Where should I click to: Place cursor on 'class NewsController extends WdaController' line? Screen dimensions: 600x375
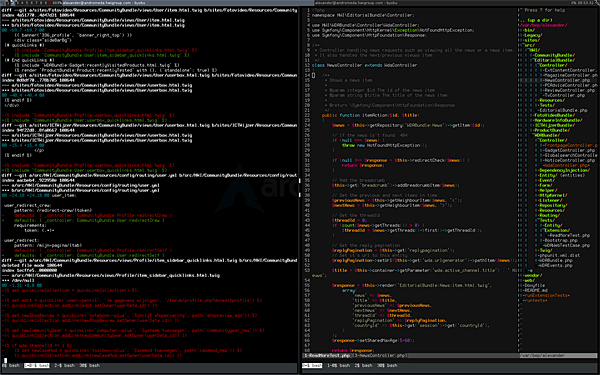coord(364,65)
